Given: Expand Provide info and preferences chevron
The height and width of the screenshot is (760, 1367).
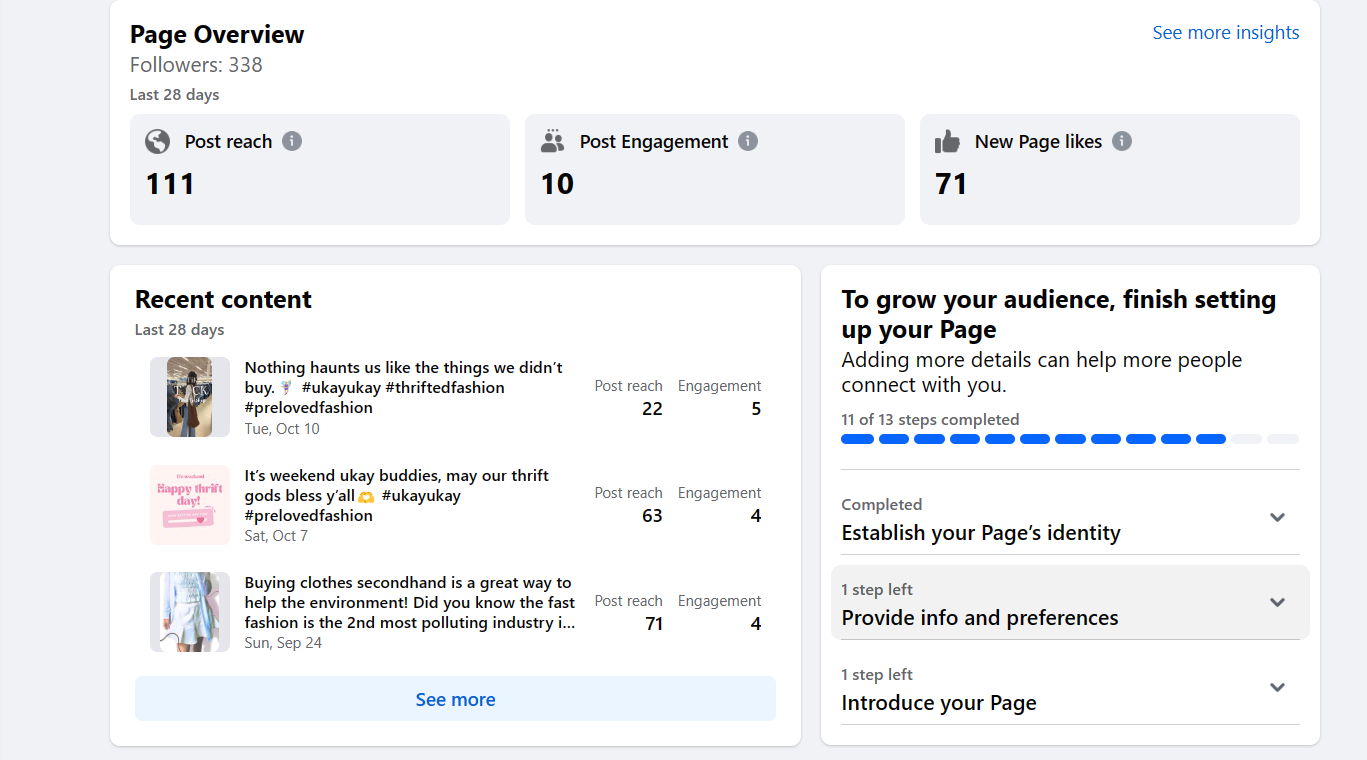Looking at the screenshot, I should coord(1277,602).
